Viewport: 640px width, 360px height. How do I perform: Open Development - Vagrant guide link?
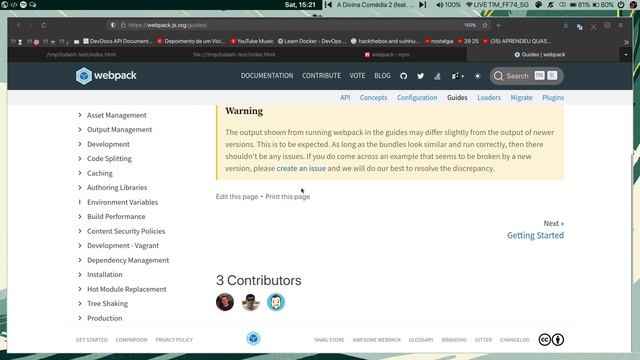(123, 245)
